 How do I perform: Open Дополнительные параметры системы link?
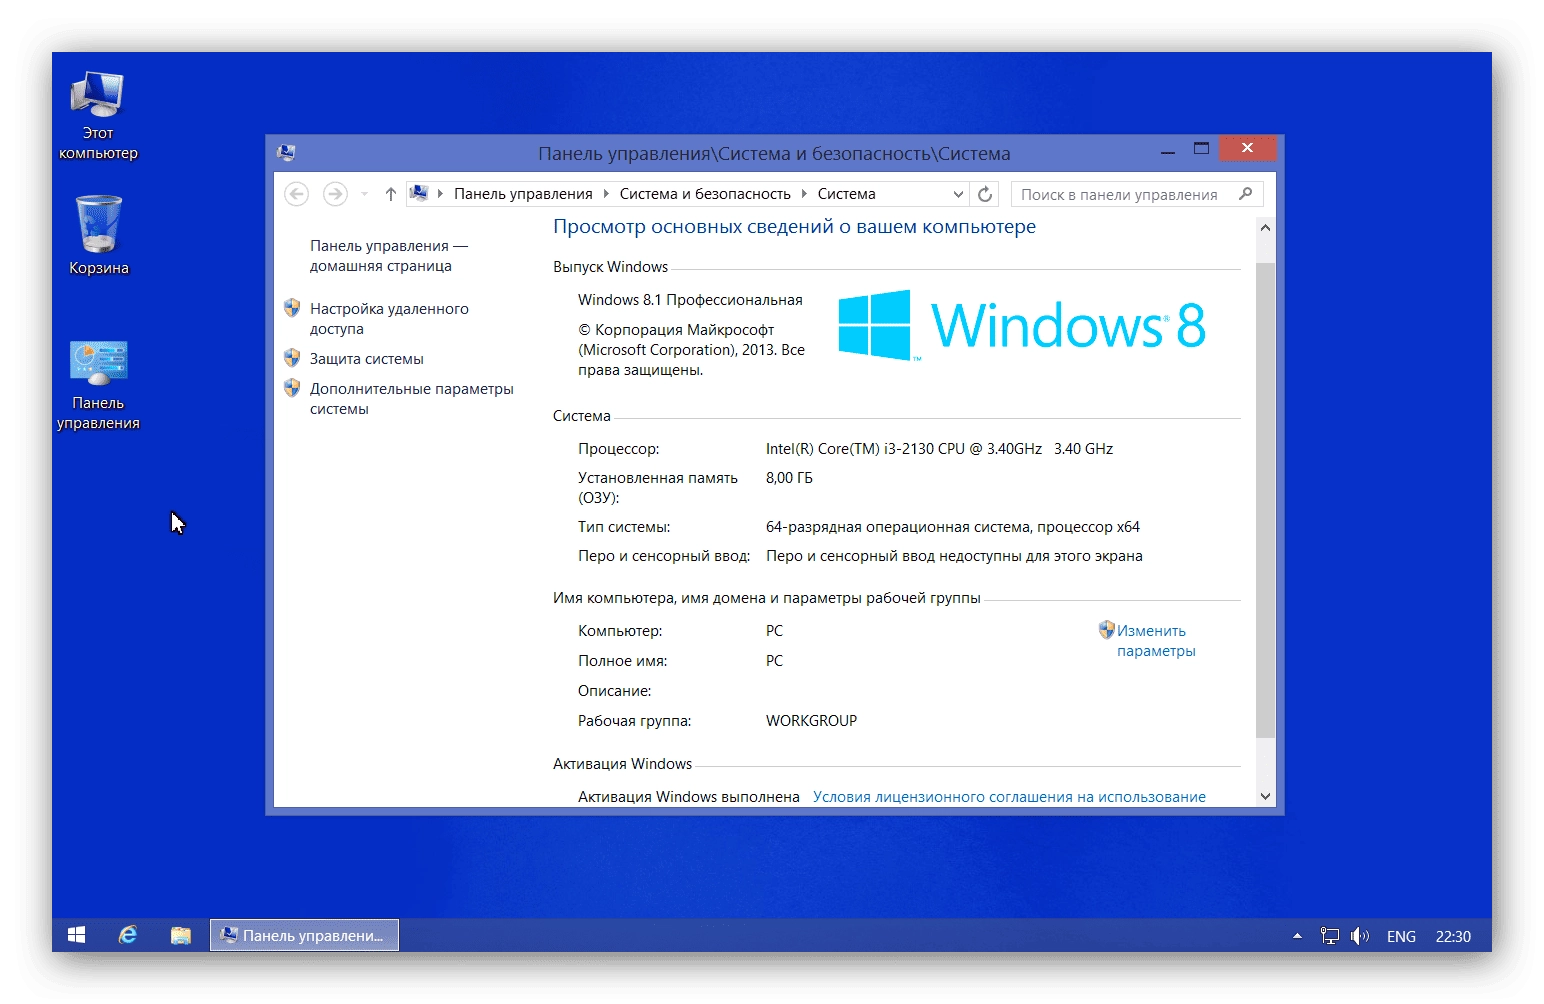pyautogui.click(x=411, y=399)
